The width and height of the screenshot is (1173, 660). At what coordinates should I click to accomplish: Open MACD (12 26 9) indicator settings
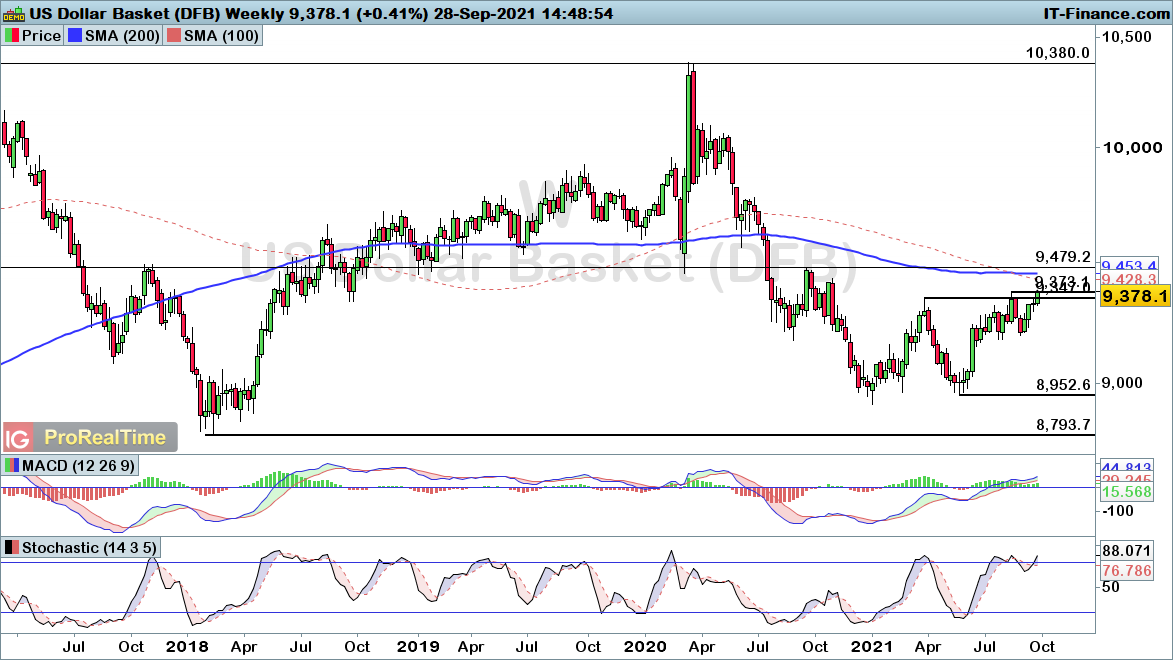tap(79, 465)
